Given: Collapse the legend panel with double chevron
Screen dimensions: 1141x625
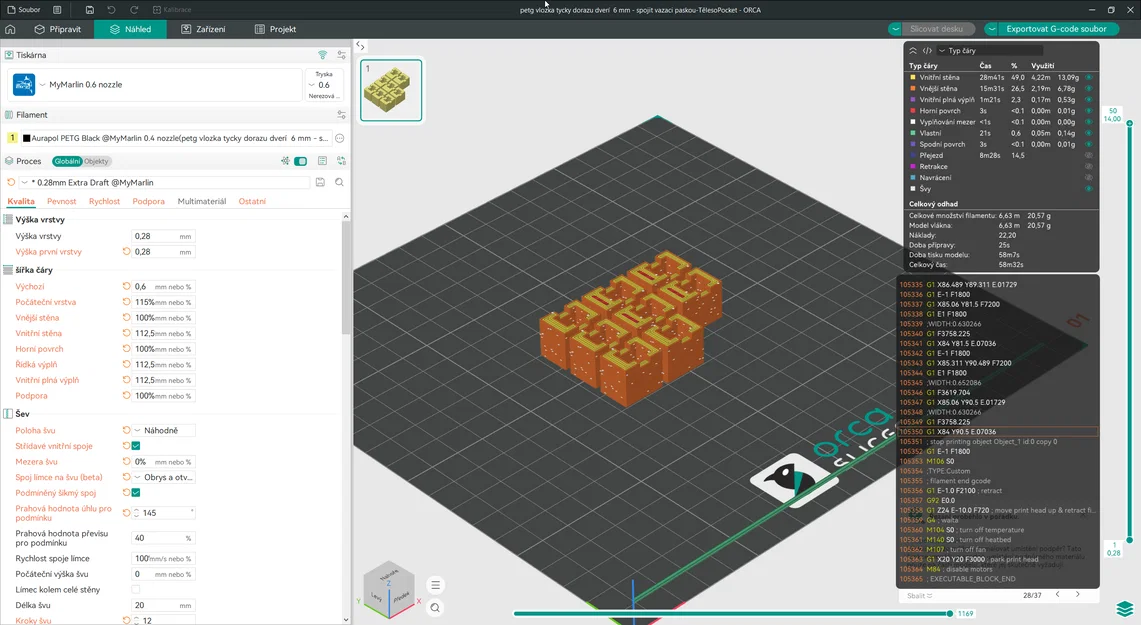Looking at the screenshot, I should [913, 51].
